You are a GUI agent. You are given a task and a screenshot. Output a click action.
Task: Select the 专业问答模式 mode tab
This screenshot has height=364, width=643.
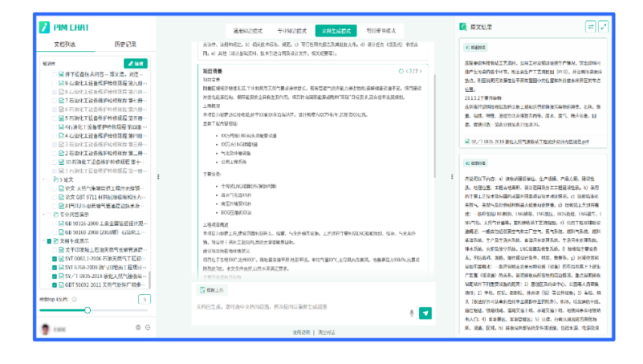click(292, 31)
